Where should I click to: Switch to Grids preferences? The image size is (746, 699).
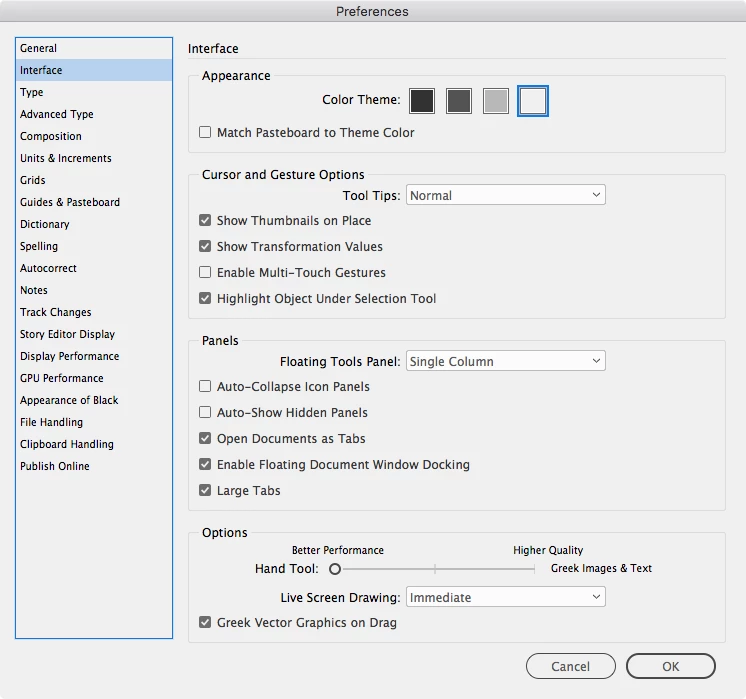pos(94,180)
